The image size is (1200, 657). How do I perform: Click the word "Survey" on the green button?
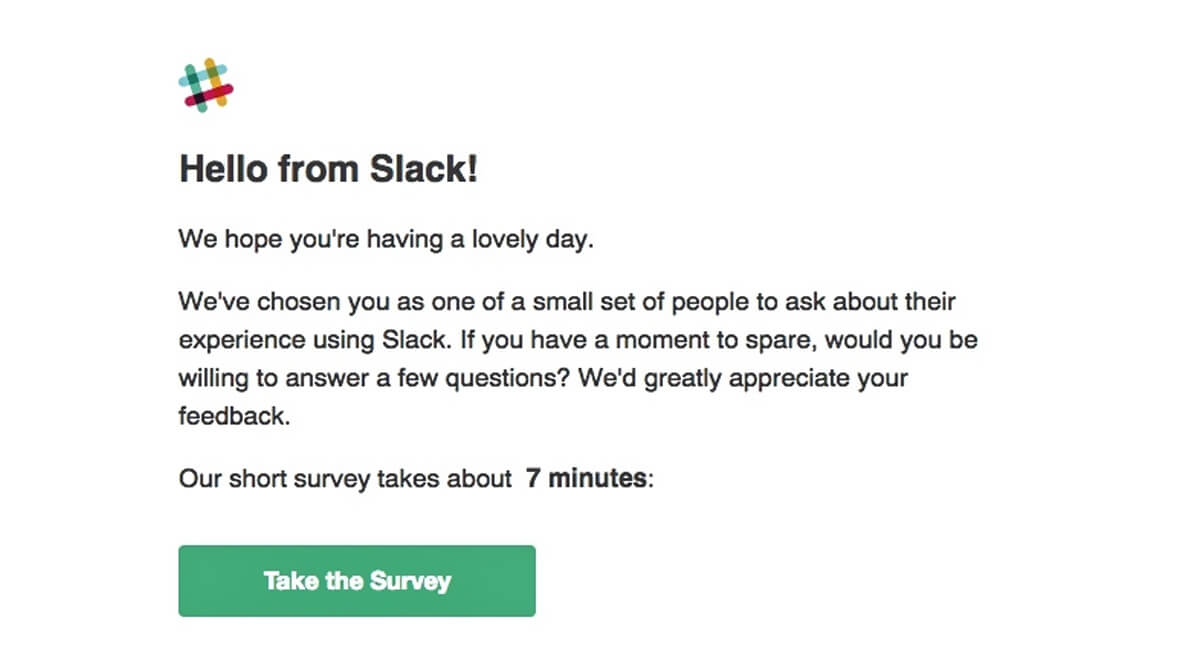click(x=410, y=581)
